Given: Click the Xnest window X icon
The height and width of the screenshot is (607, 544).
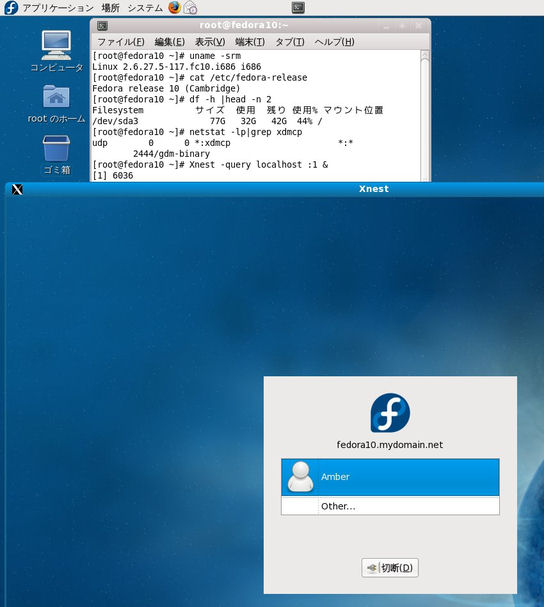Looking at the screenshot, I should 17,189.
